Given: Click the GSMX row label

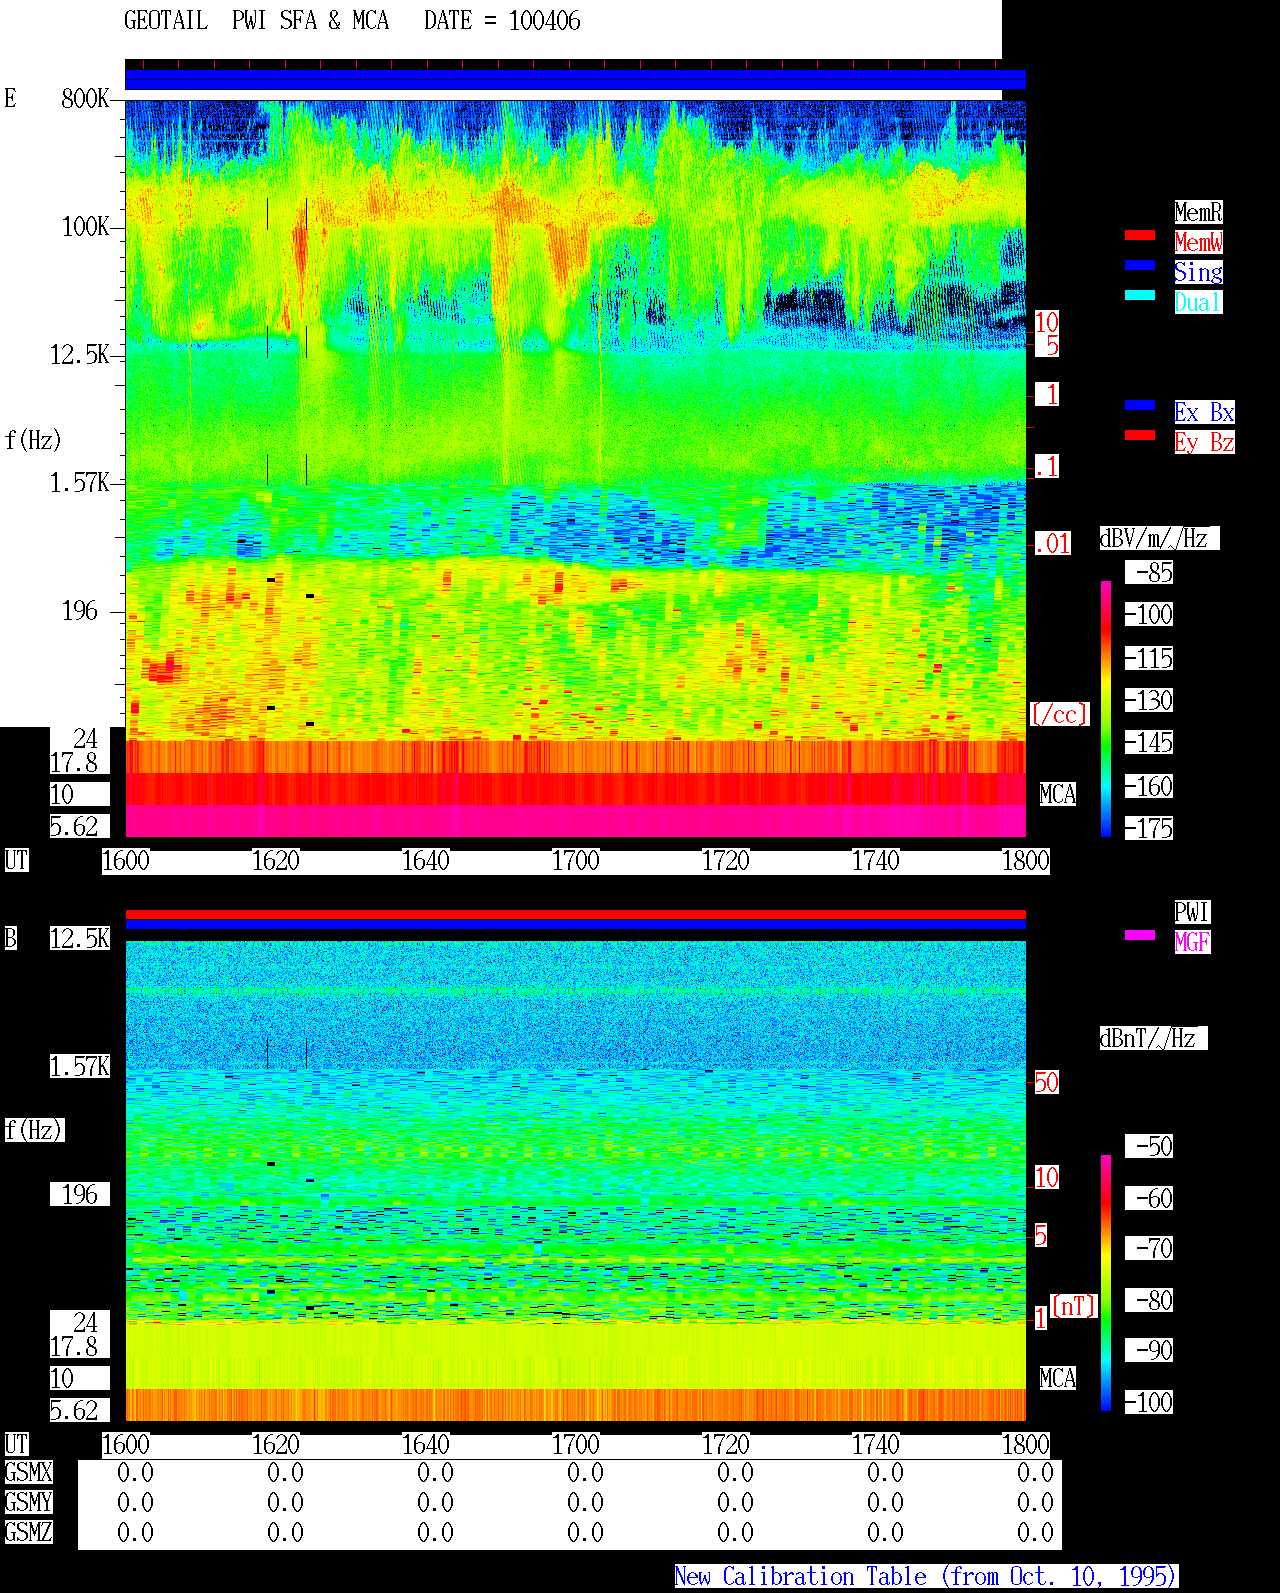Looking at the screenshot, I should coord(29,1473).
